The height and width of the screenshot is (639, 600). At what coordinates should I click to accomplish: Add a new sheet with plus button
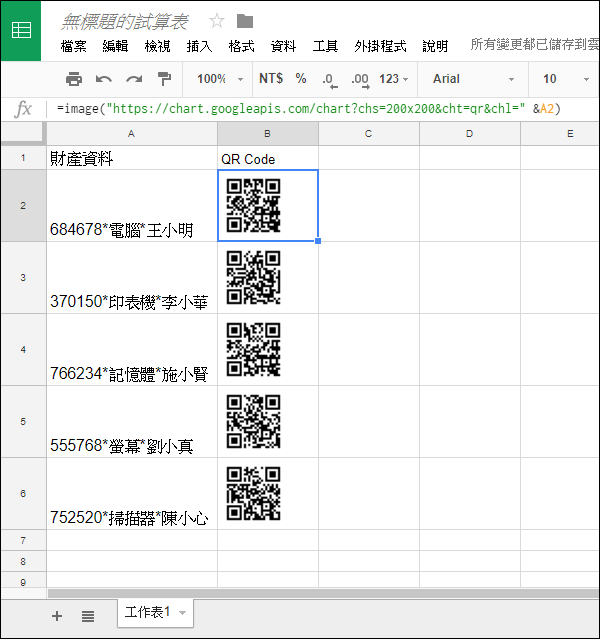[x=57, y=616]
